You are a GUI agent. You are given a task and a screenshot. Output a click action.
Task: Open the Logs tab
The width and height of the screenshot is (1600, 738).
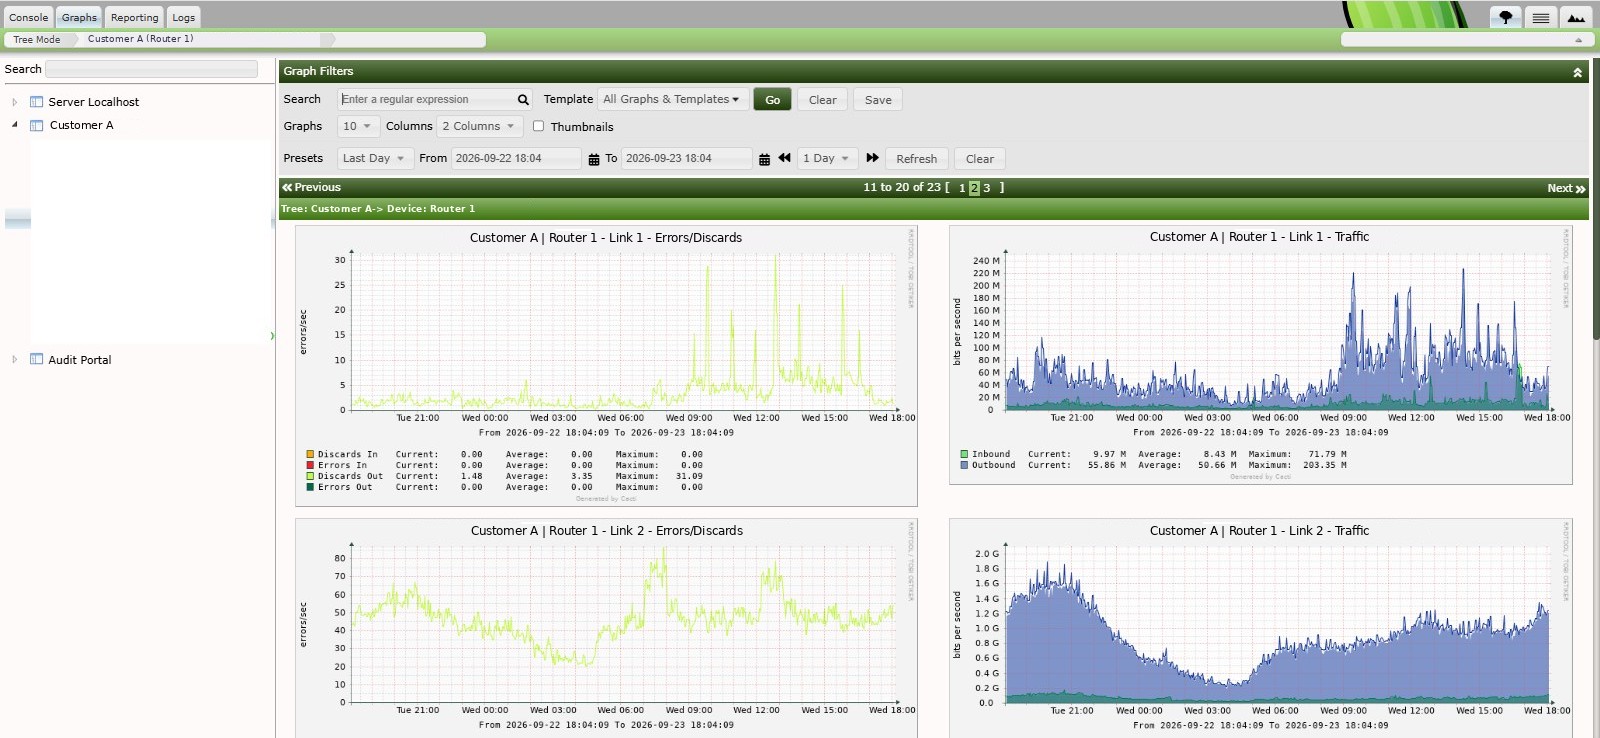pos(183,17)
